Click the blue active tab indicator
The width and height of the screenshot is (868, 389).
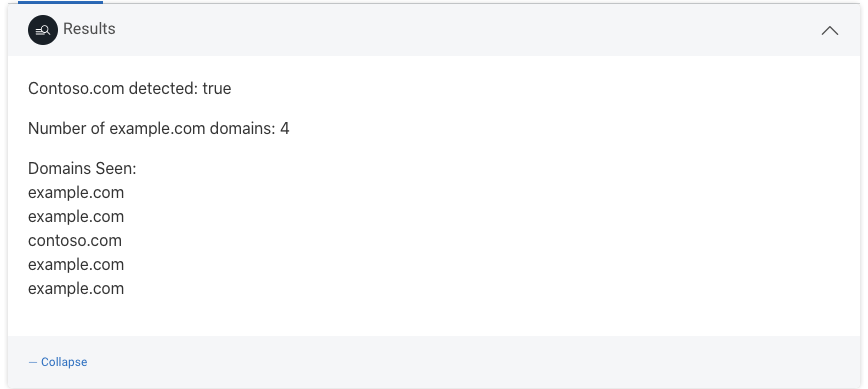(x=60, y=2)
